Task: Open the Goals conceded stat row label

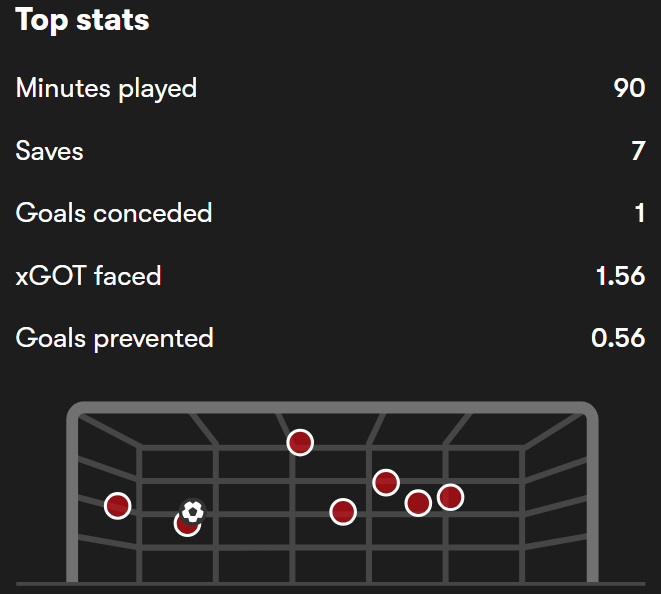Action: click(x=114, y=213)
